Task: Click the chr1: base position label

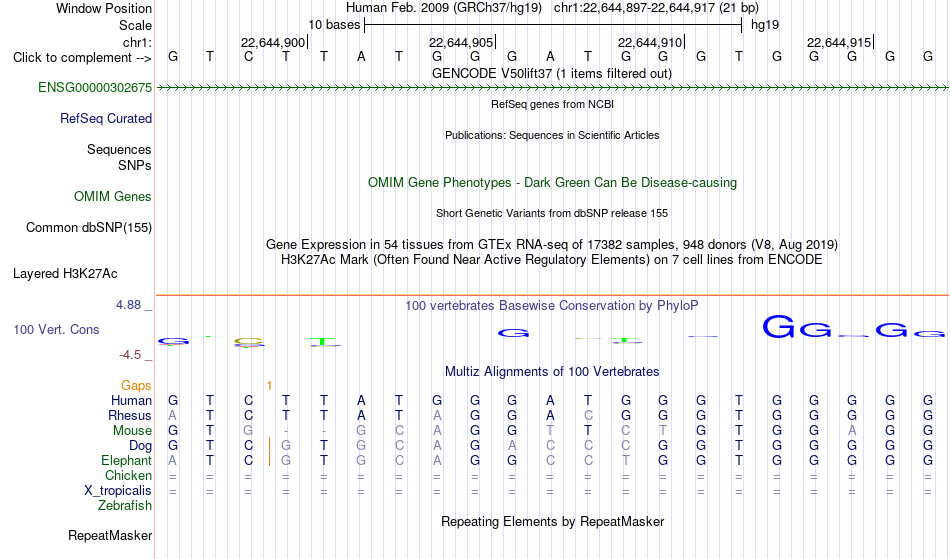Action: coord(137,42)
